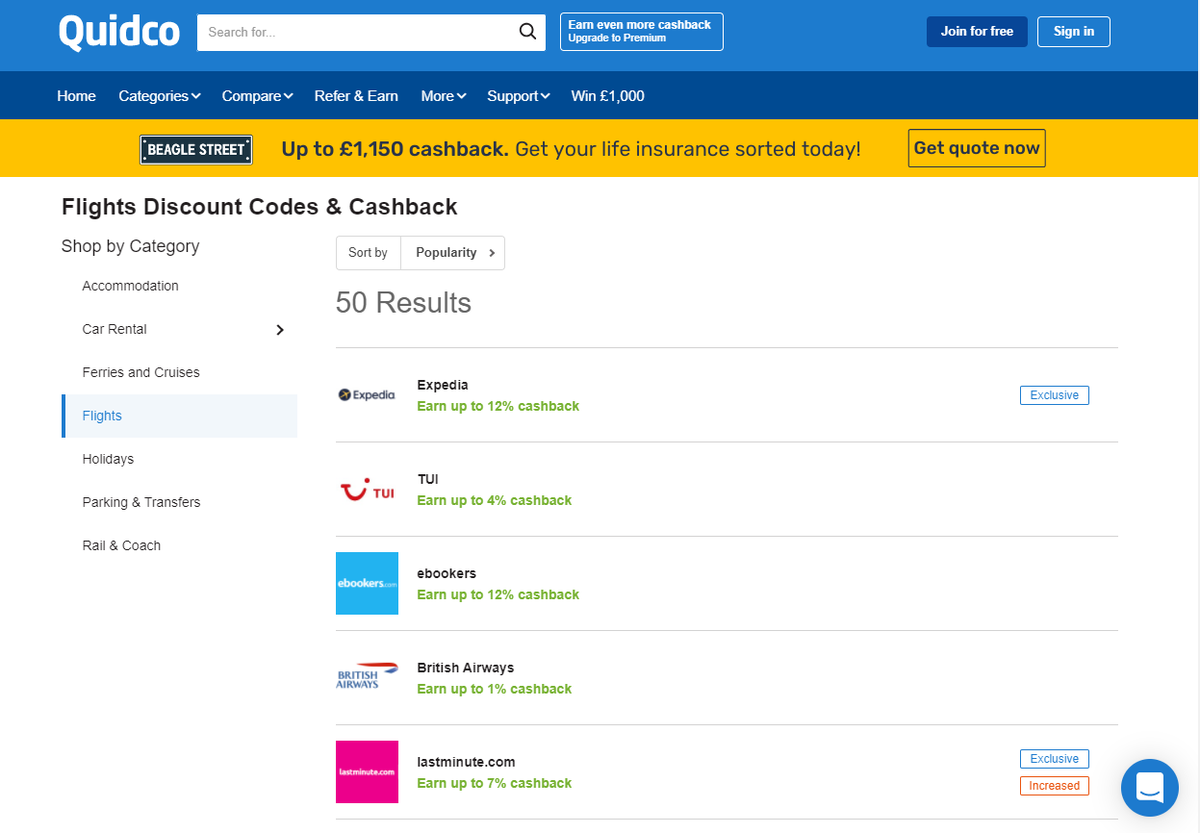The height and width of the screenshot is (833, 1200).
Task: Click the Join for free button
Action: pos(976,31)
